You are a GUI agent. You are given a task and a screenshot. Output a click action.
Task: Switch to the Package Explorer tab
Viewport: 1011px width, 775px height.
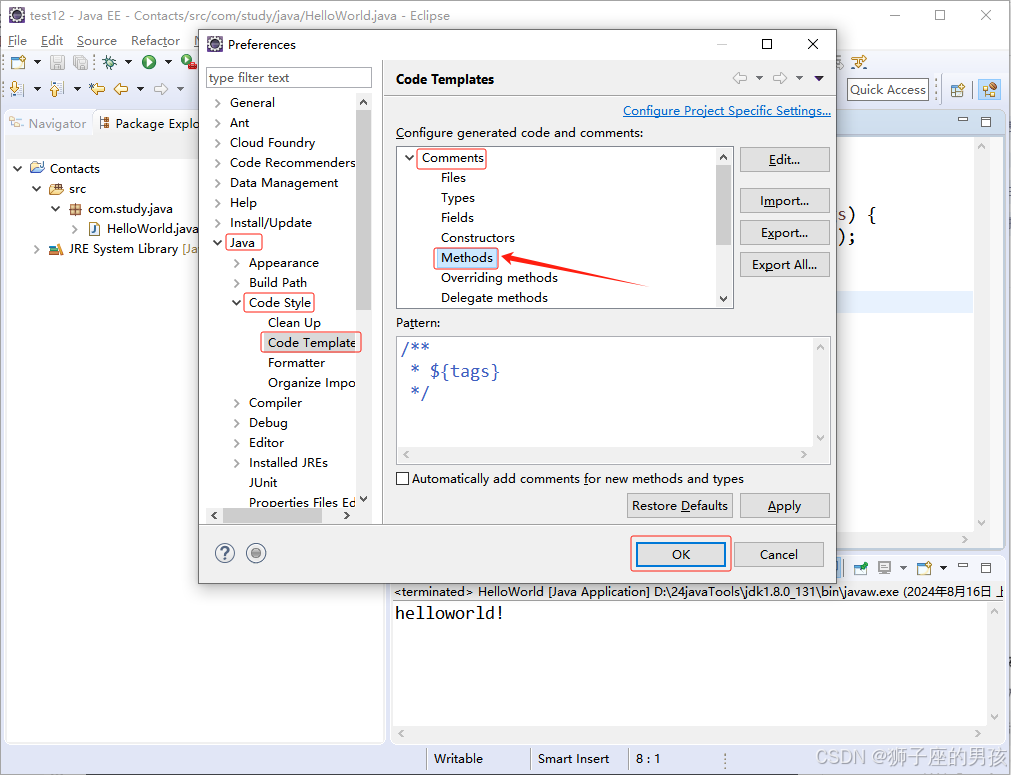point(149,123)
